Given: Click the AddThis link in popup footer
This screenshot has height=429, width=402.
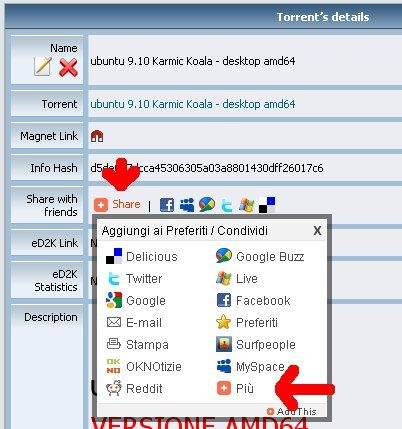Looking at the screenshot, I should (292, 412).
